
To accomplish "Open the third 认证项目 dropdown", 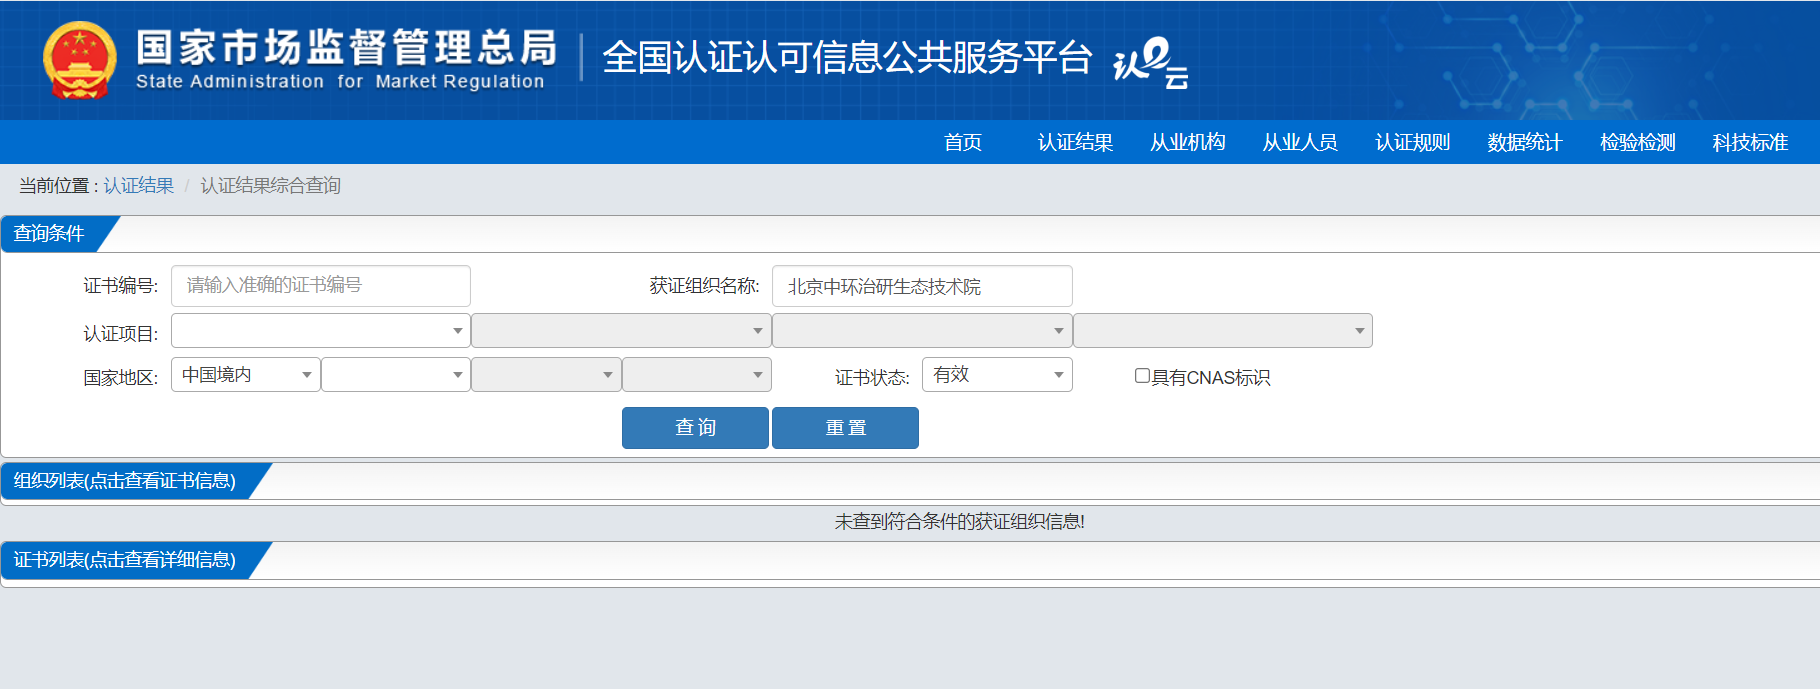I will tap(922, 330).
